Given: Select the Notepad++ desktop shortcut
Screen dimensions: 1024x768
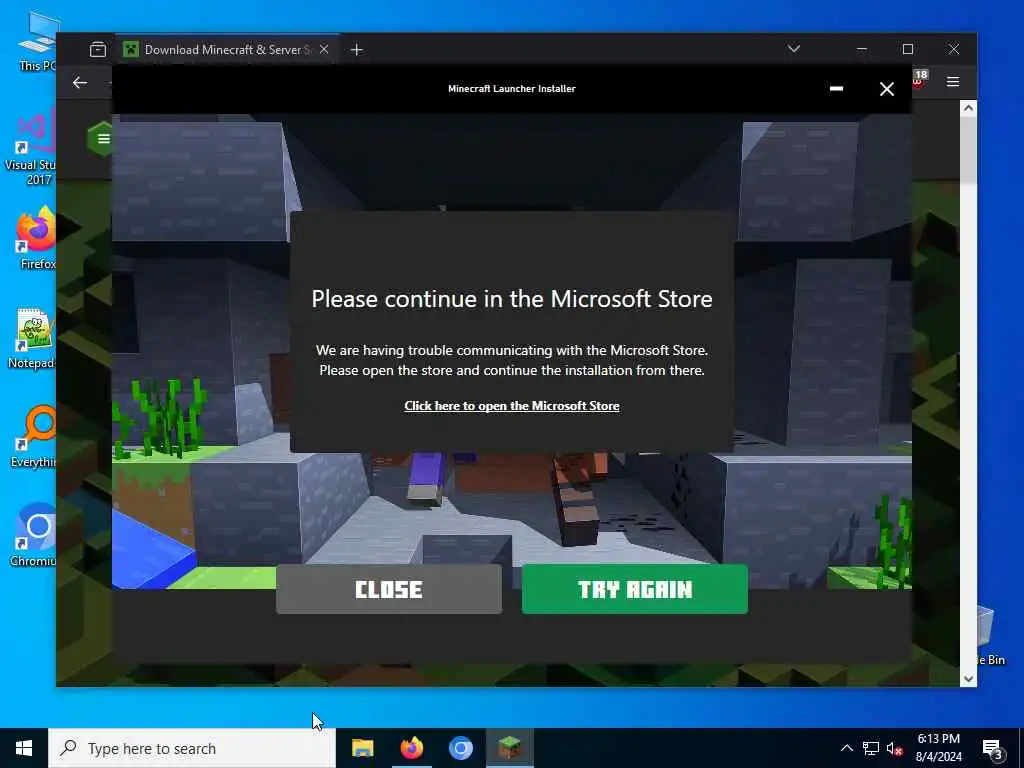Looking at the screenshot, I should click(32, 338).
